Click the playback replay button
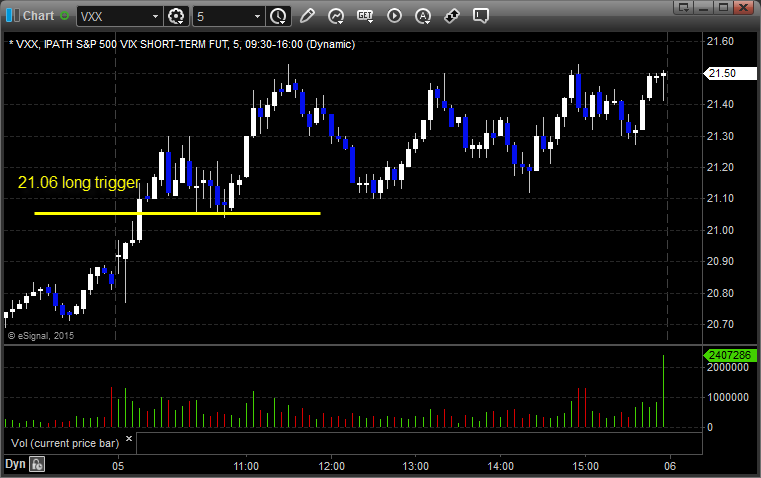The width and height of the screenshot is (761, 478). (x=394, y=16)
